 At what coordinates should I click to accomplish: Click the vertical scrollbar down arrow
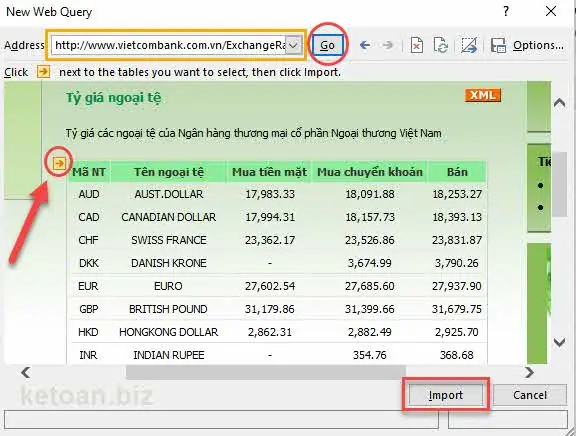559,343
